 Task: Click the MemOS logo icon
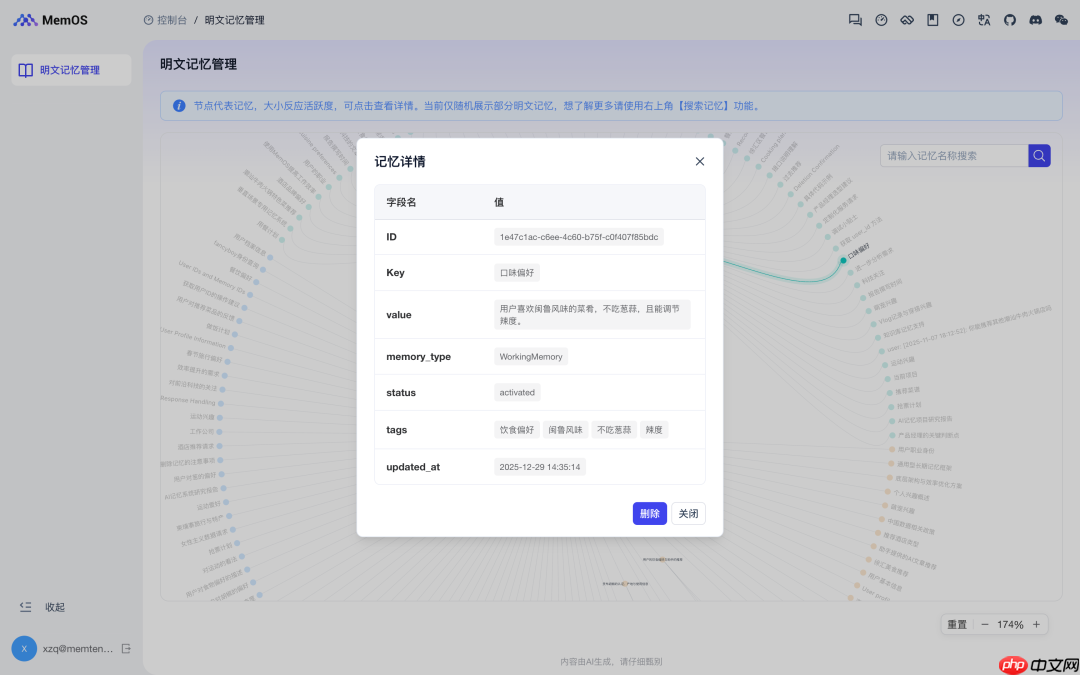tap(27, 19)
